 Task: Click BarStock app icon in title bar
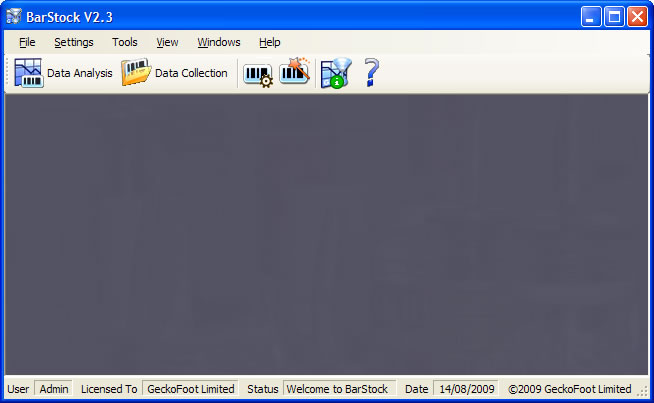pyautogui.click(x=14, y=16)
